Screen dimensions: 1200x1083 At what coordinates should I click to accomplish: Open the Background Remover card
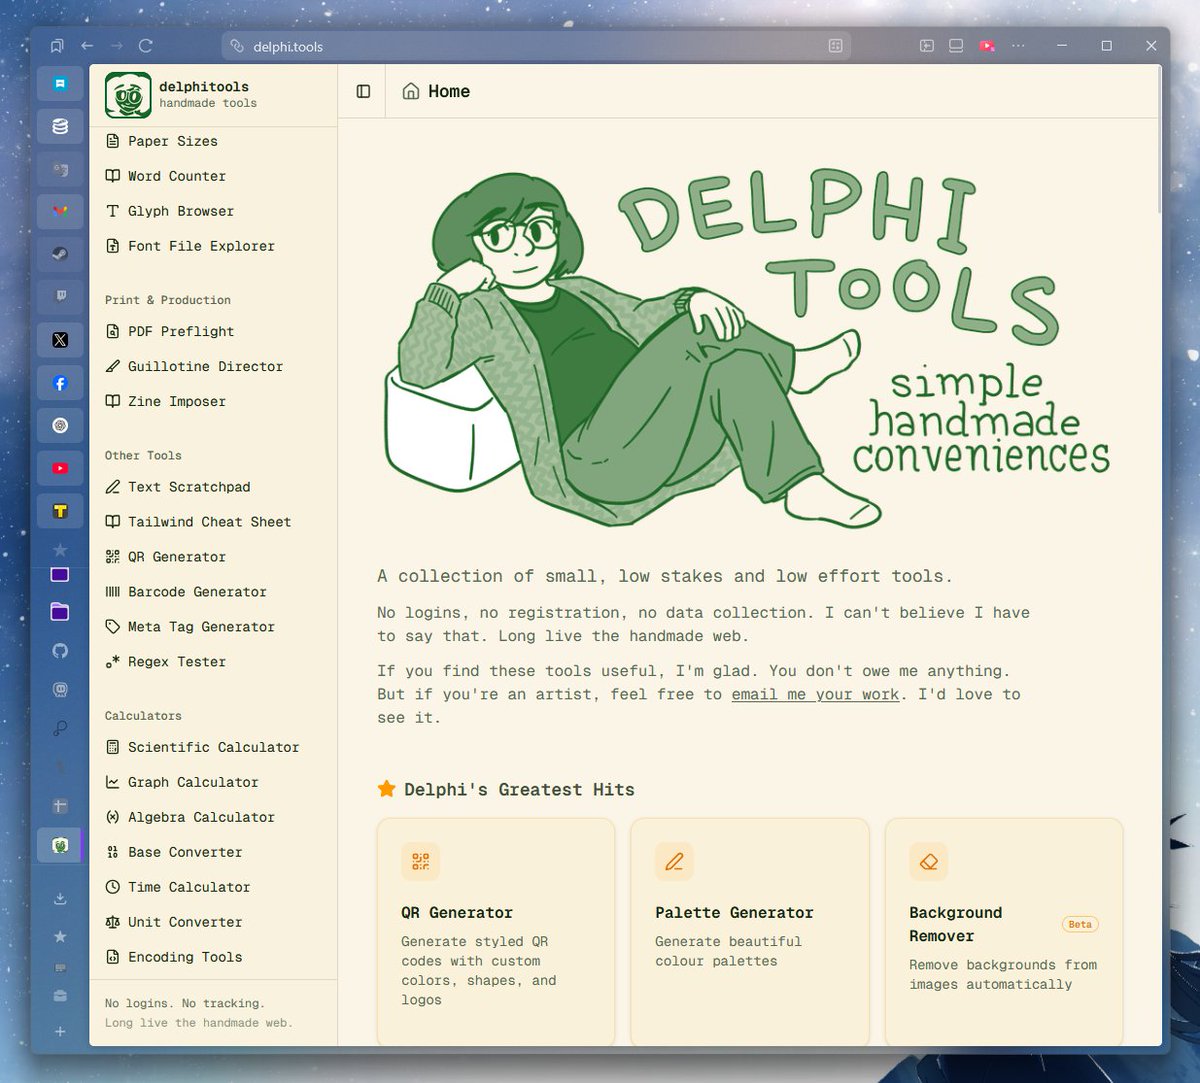point(1004,932)
